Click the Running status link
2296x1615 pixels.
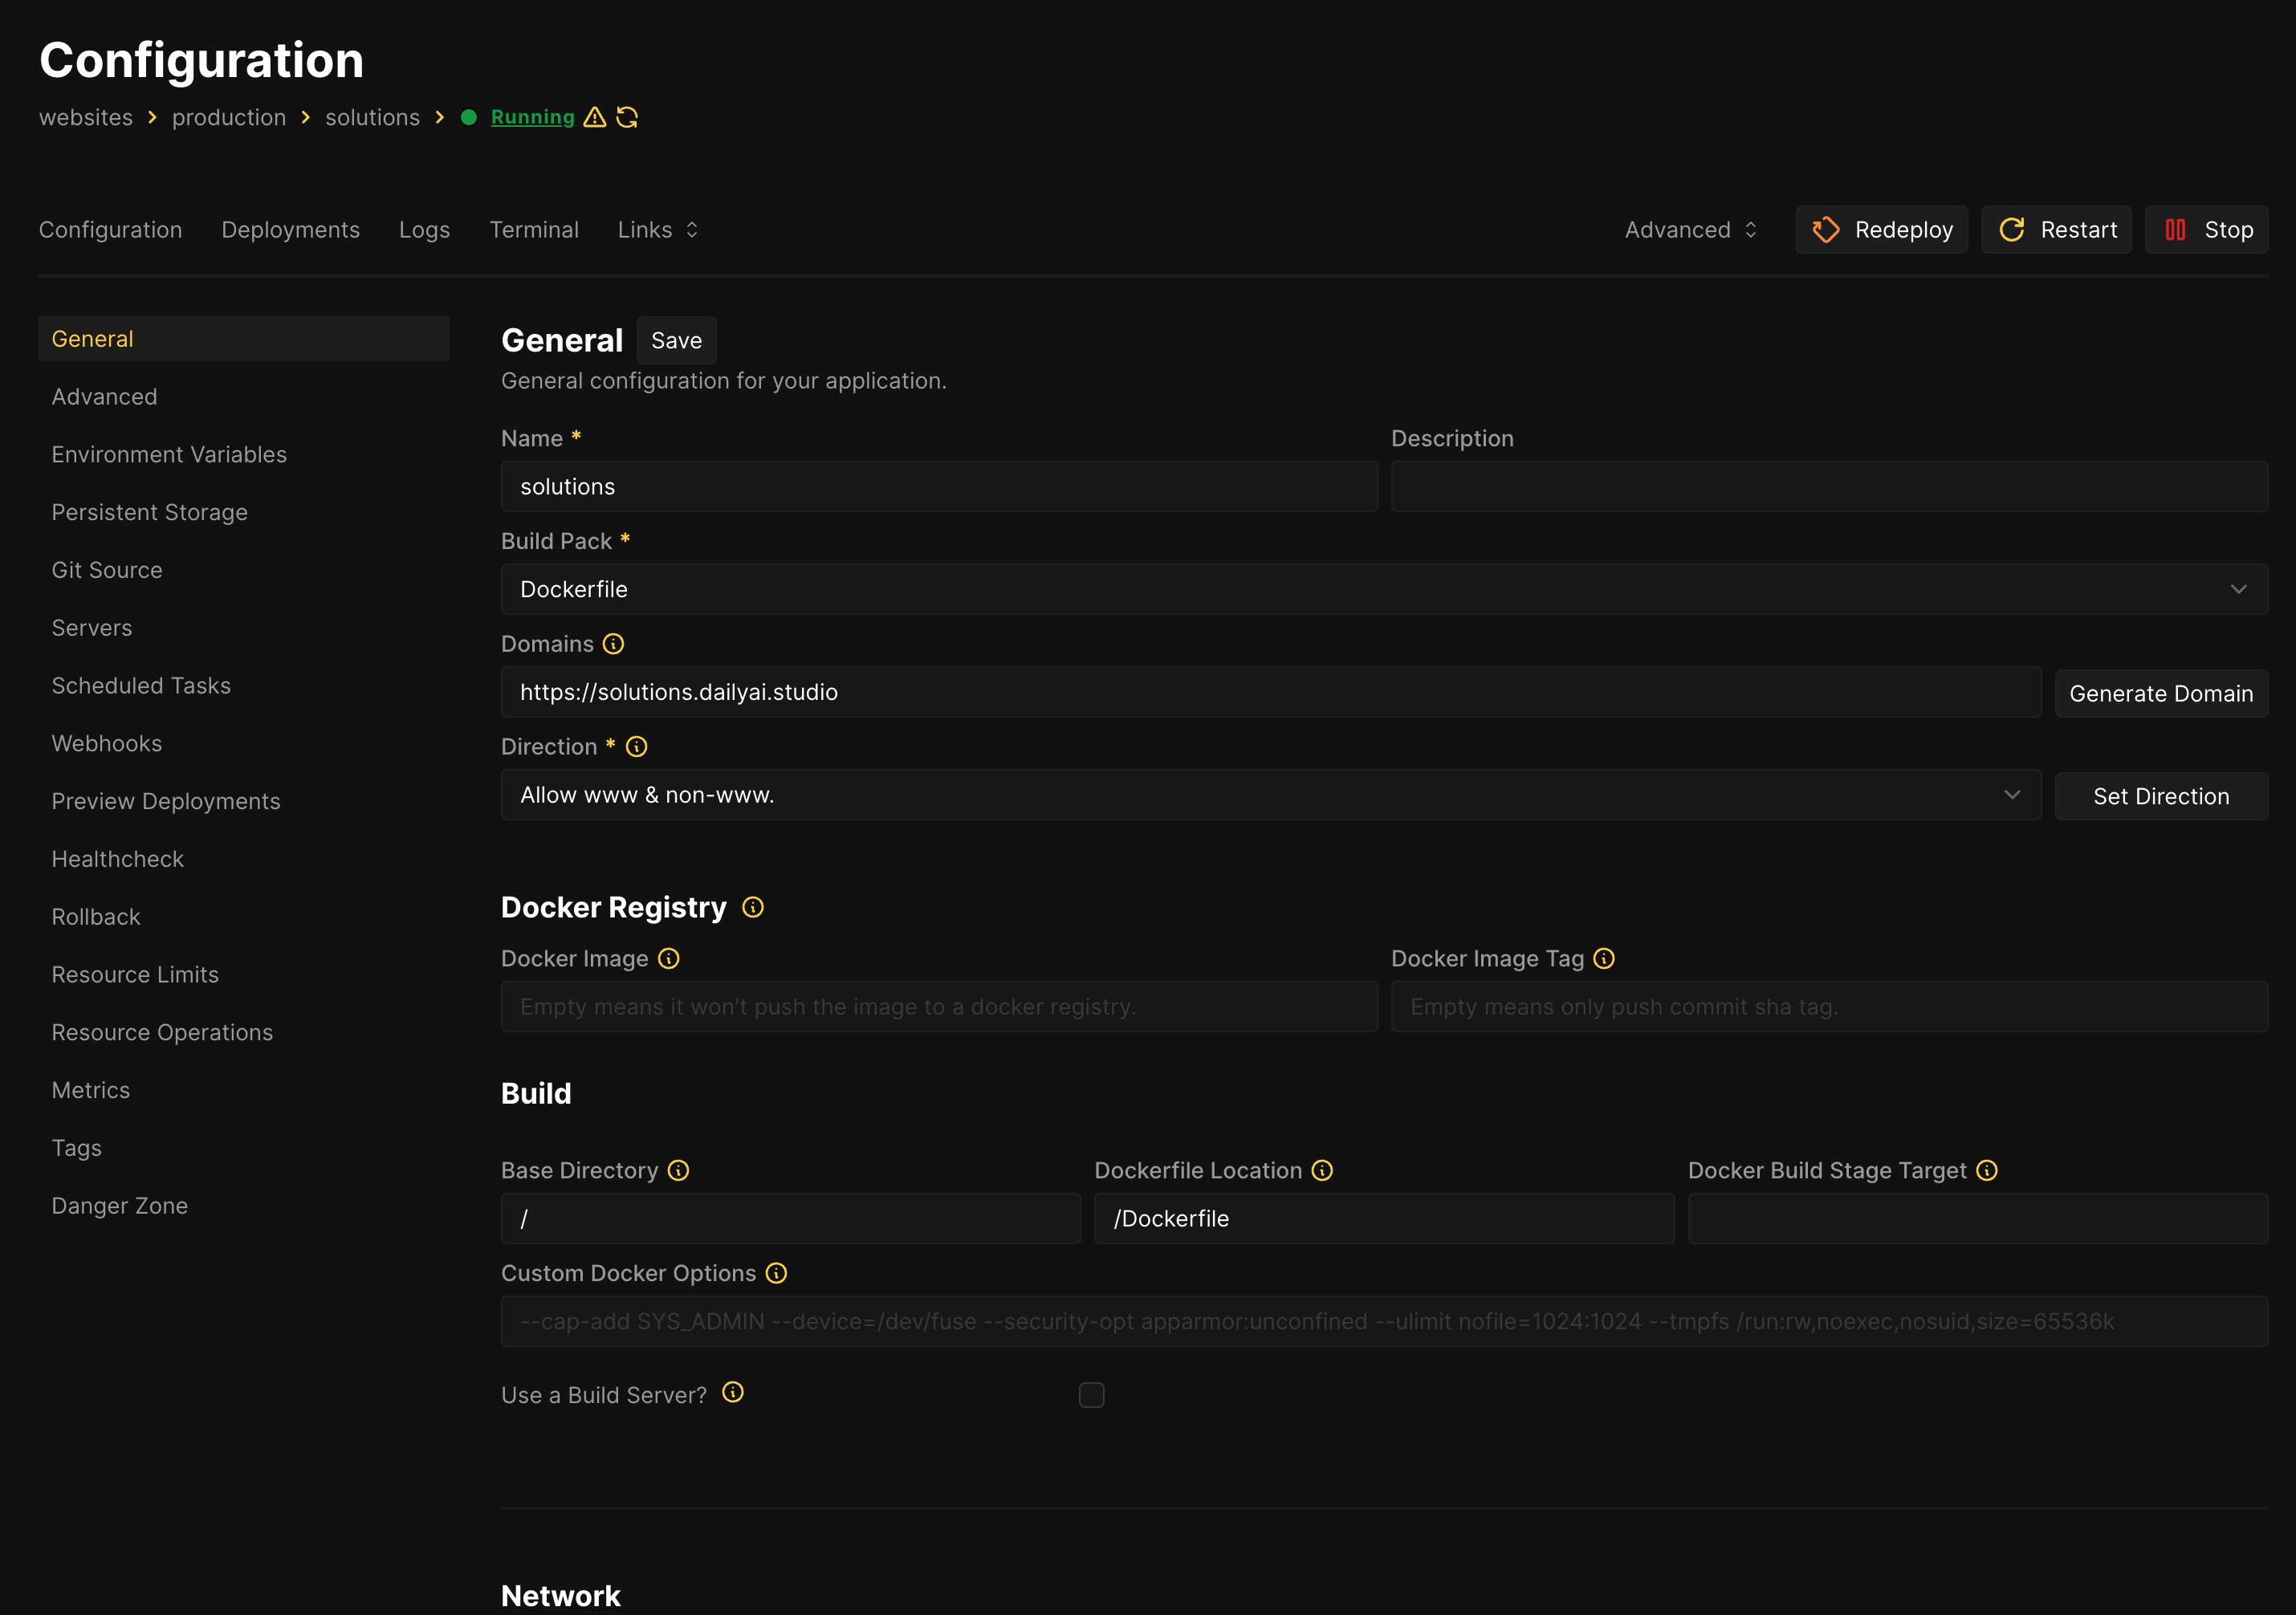tap(532, 117)
